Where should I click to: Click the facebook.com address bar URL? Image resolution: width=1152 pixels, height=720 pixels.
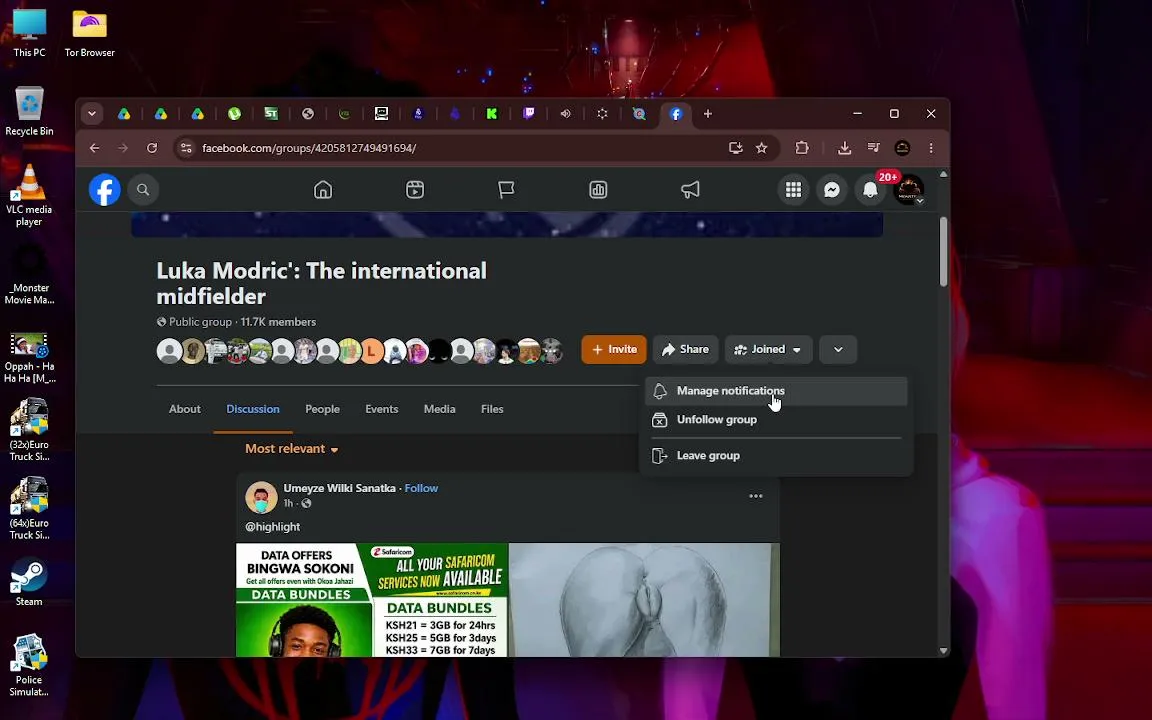click(x=309, y=148)
